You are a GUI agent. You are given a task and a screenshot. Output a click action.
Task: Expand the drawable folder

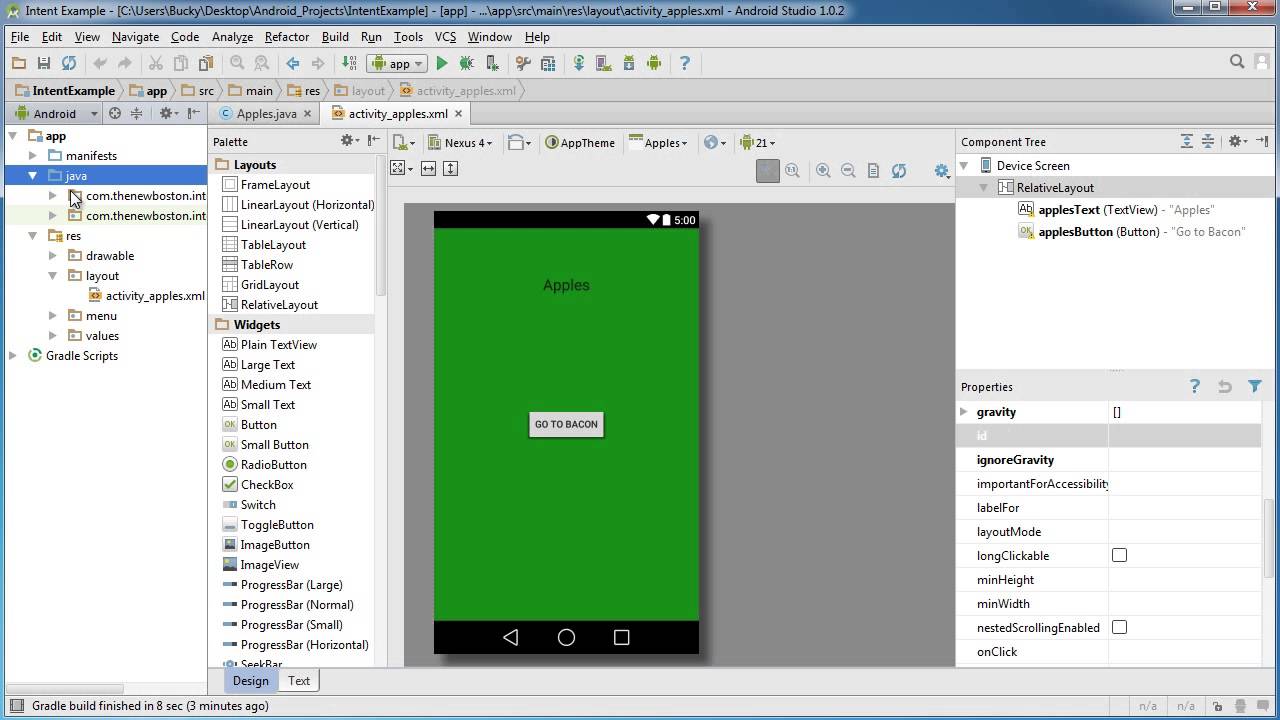click(53, 256)
